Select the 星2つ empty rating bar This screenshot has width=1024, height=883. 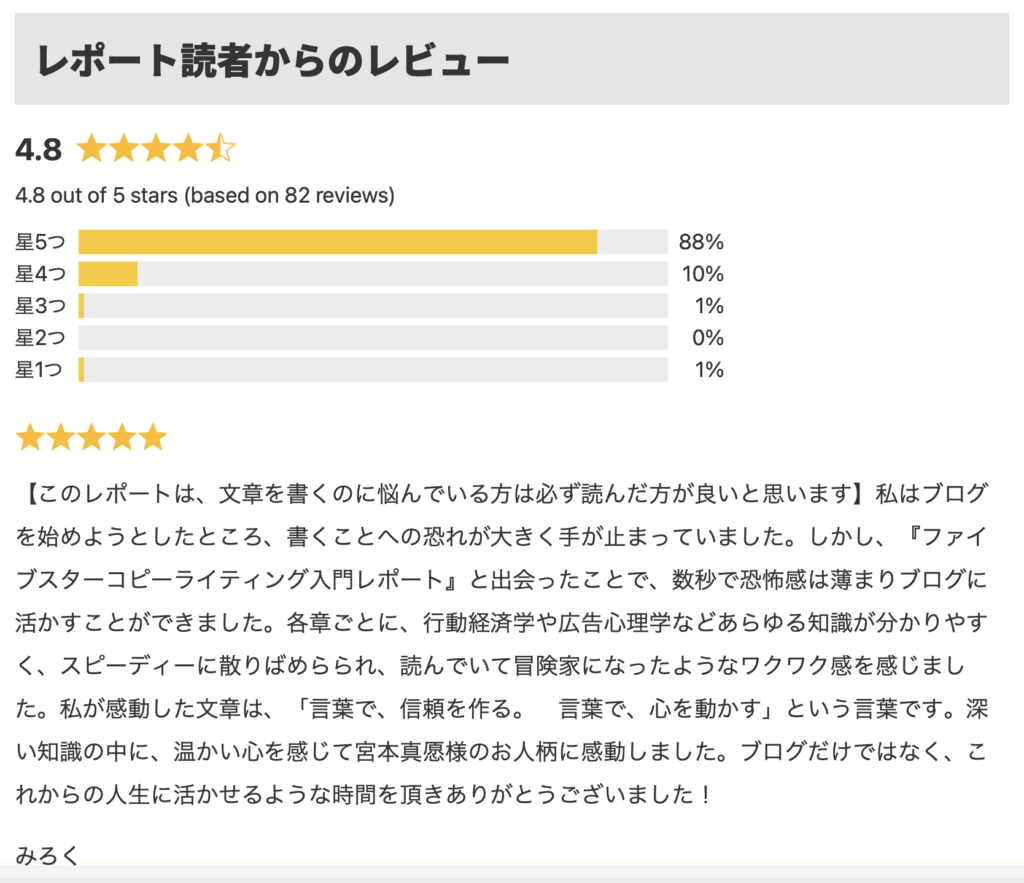(x=373, y=338)
